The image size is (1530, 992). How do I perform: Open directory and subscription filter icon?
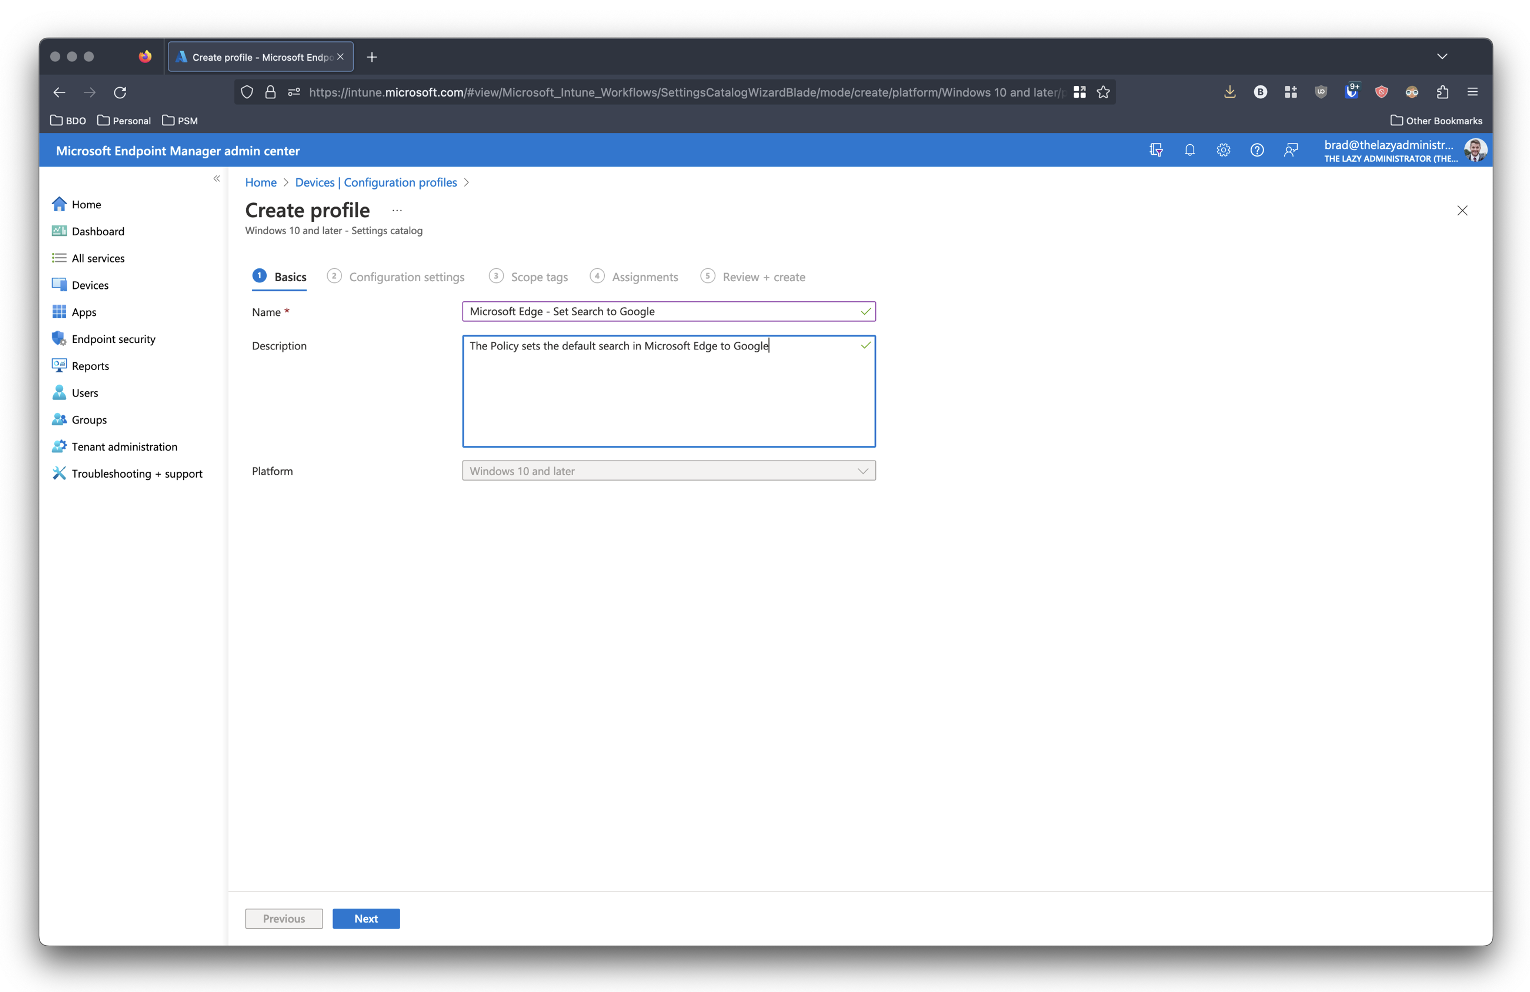[1156, 150]
